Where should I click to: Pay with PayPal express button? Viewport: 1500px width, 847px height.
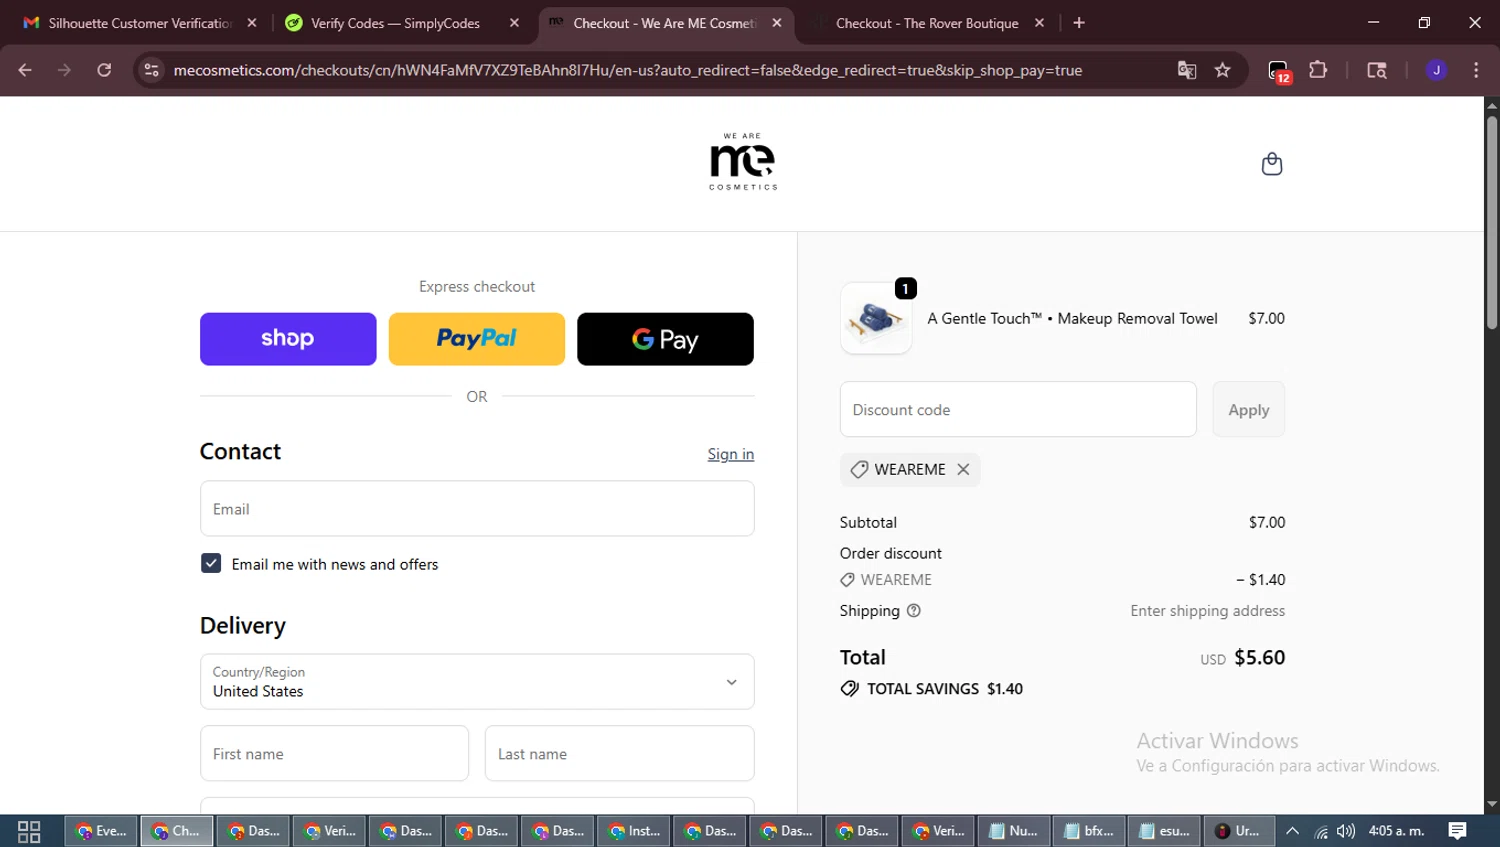(477, 339)
